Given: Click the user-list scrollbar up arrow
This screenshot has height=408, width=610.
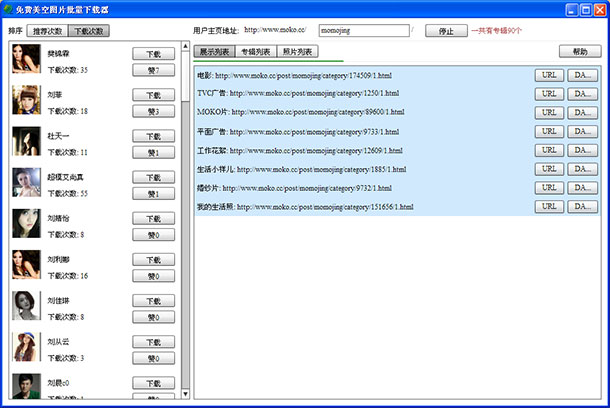Looking at the screenshot, I should (186, 47).
